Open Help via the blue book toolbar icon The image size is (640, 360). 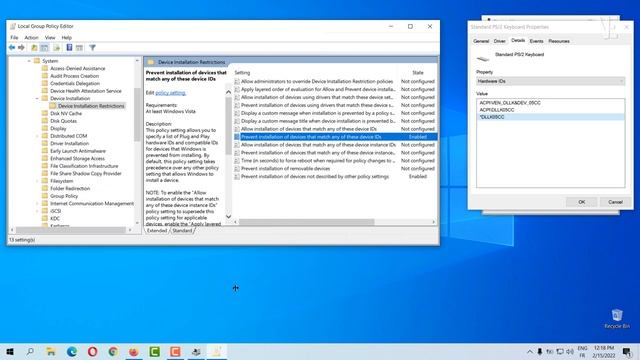(x=69, y=48)
